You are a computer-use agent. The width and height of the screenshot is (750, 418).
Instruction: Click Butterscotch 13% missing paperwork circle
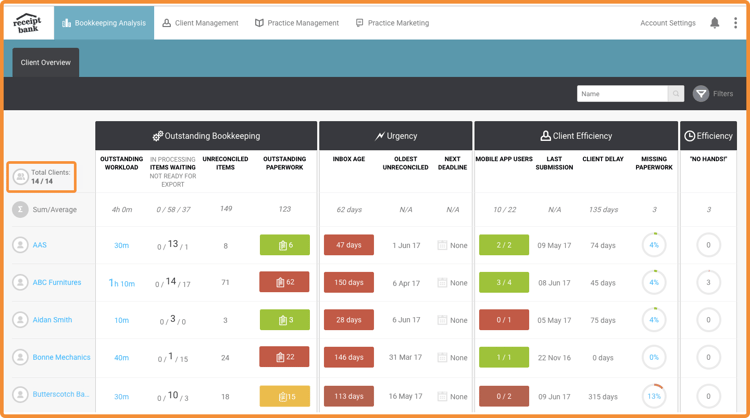[x=653, y=396]
